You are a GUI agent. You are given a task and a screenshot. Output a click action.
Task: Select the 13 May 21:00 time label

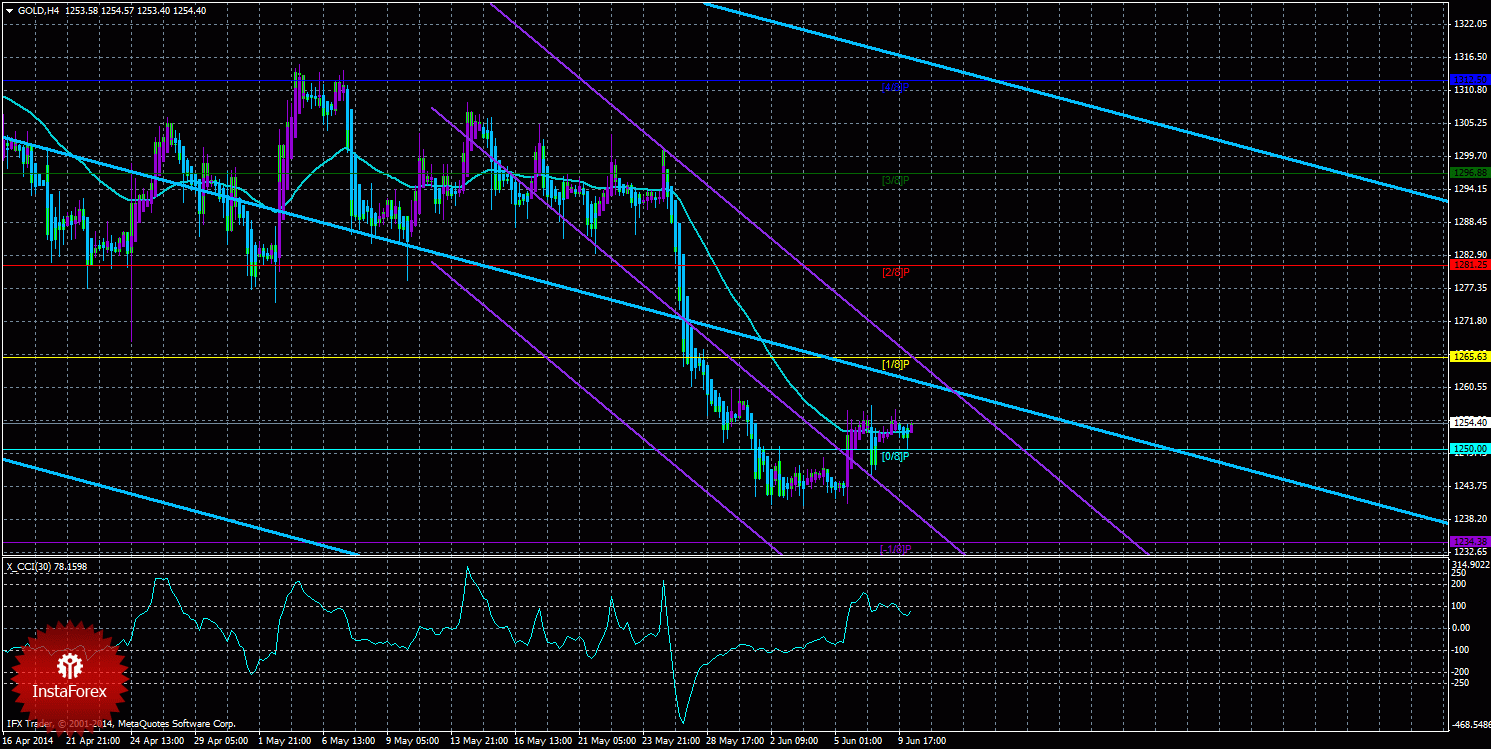click(x=481, y=742)
